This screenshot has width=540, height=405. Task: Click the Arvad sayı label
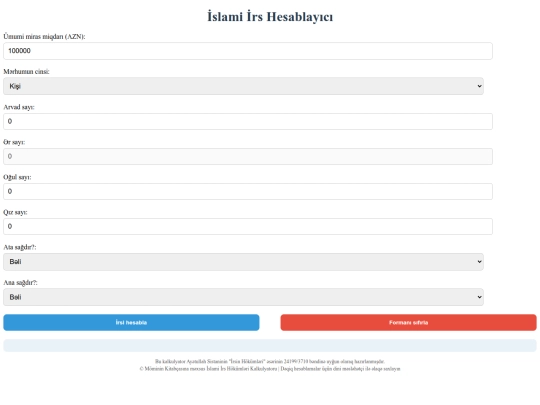pyautogui.click(x=19, y=107)
